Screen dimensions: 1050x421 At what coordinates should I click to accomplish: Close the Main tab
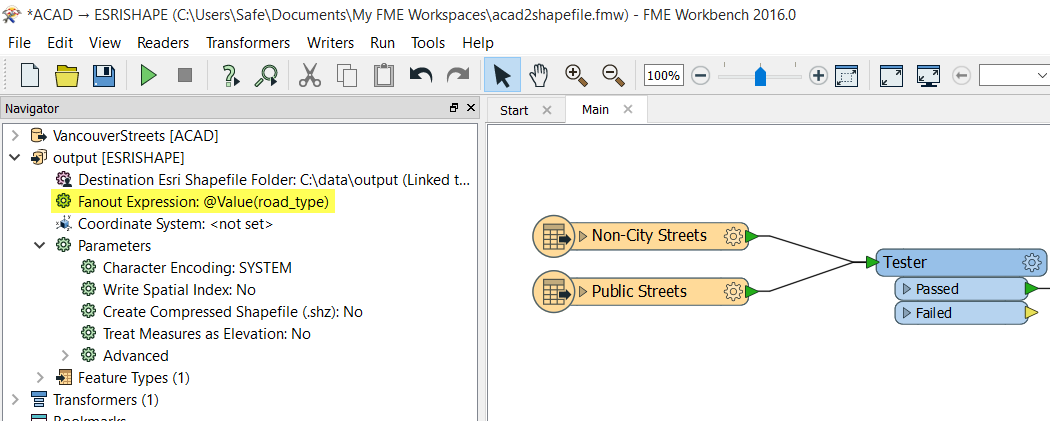tap(627, 109)
